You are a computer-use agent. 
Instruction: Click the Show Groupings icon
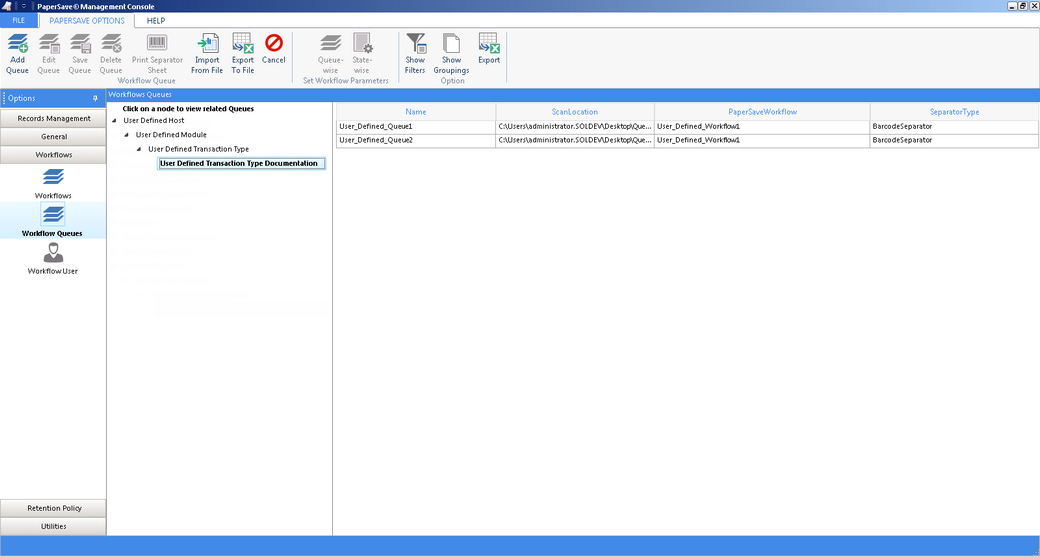click(452, 44)
